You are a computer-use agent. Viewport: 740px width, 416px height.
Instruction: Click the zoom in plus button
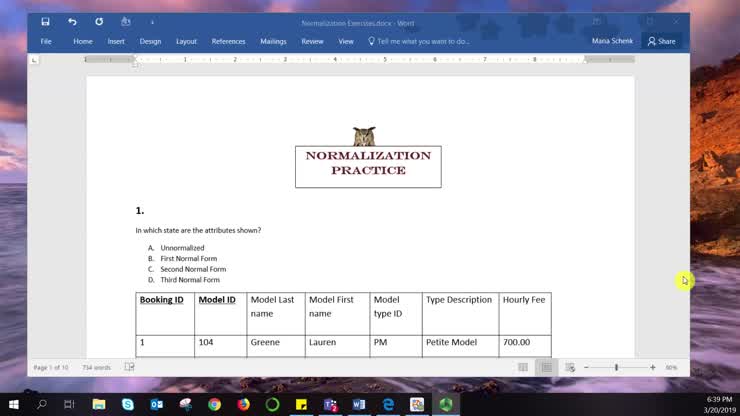tap(653, 367)
